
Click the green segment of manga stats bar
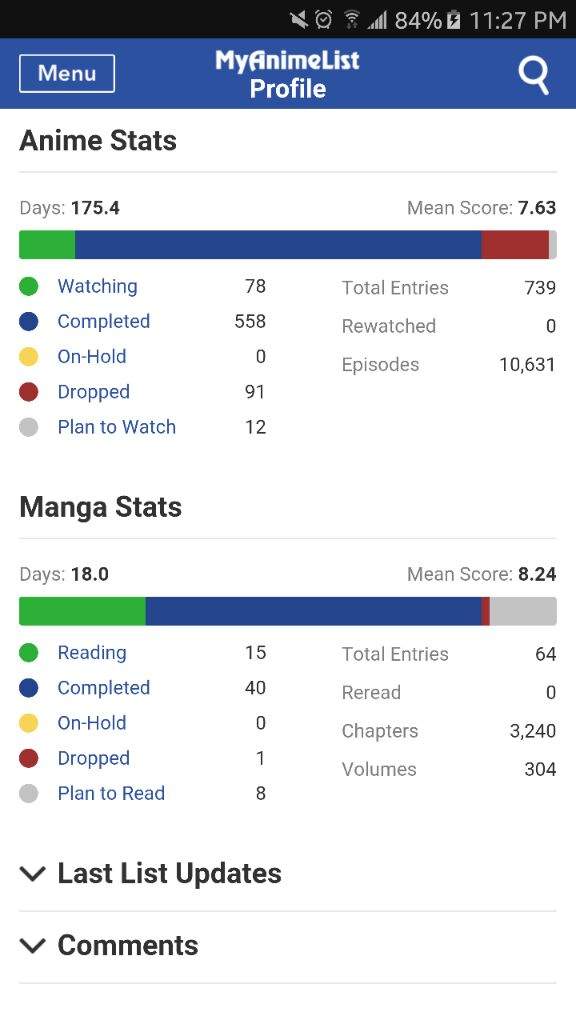[82, 611]
